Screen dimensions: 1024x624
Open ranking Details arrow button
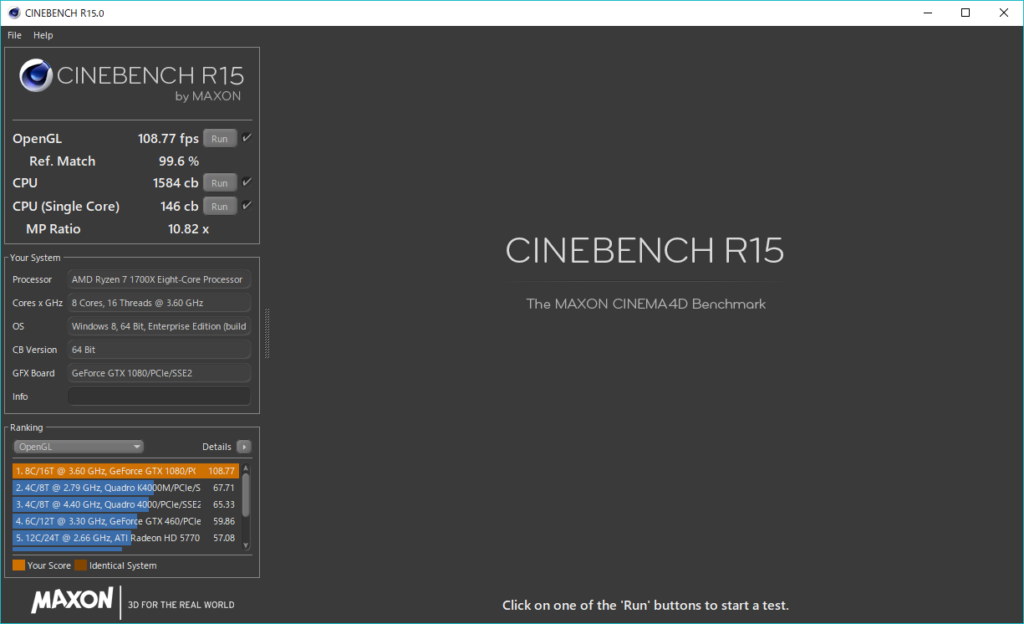[244, 446]
